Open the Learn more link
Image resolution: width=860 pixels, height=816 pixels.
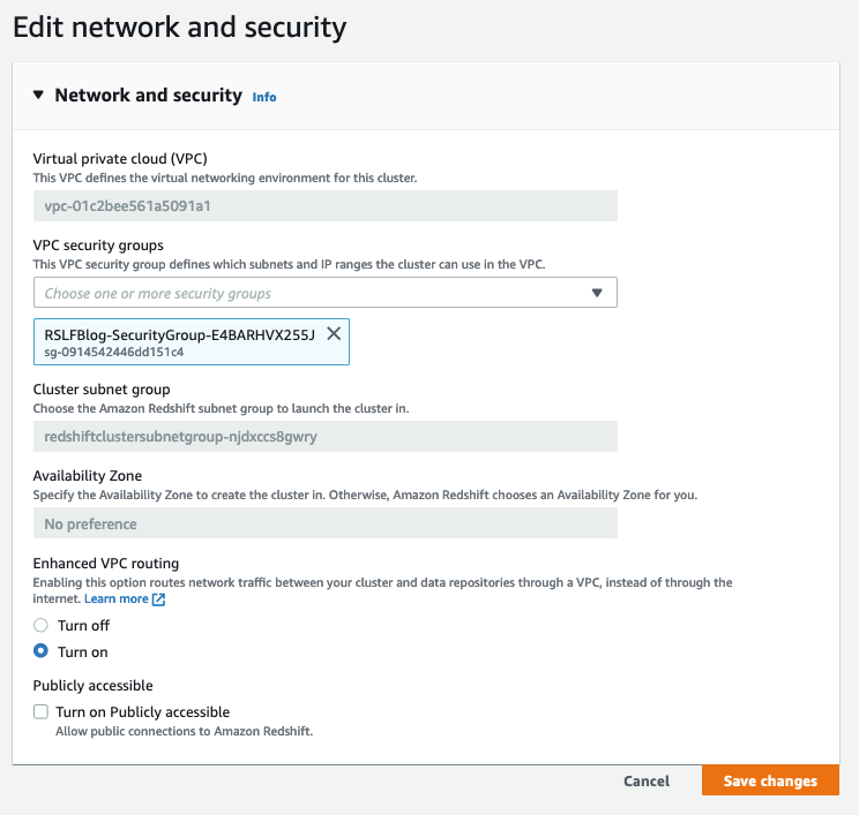(116, 598)
